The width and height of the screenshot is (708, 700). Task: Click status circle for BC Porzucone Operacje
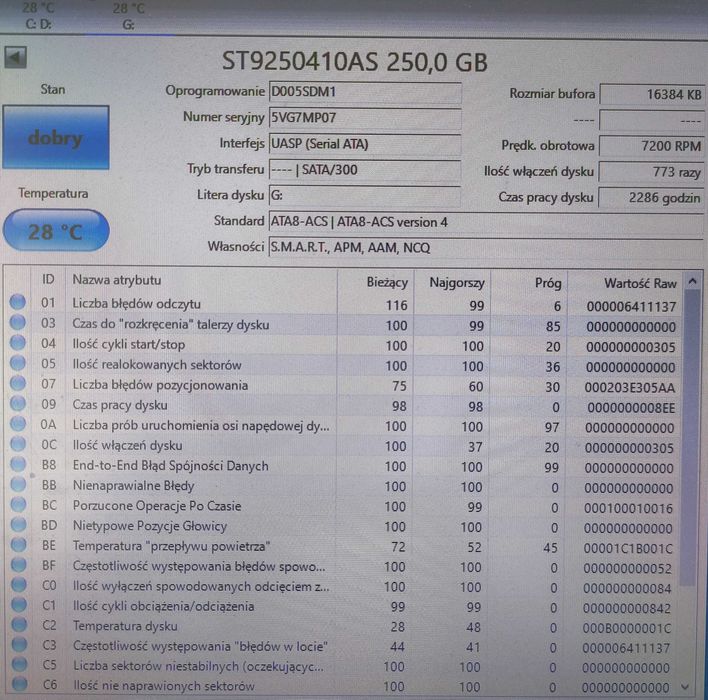click(x=19, y=504)
